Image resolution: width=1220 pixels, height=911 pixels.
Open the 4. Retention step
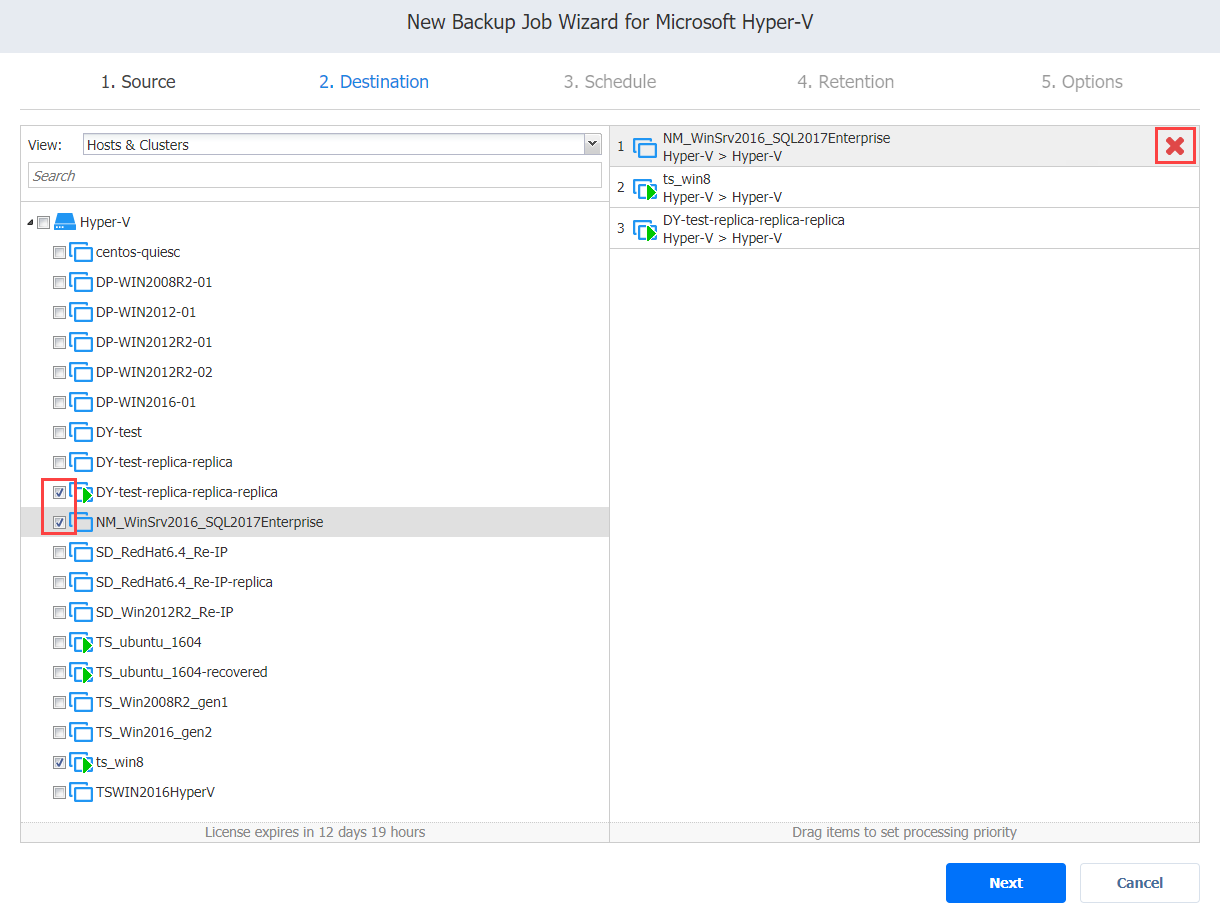point(846,82)
